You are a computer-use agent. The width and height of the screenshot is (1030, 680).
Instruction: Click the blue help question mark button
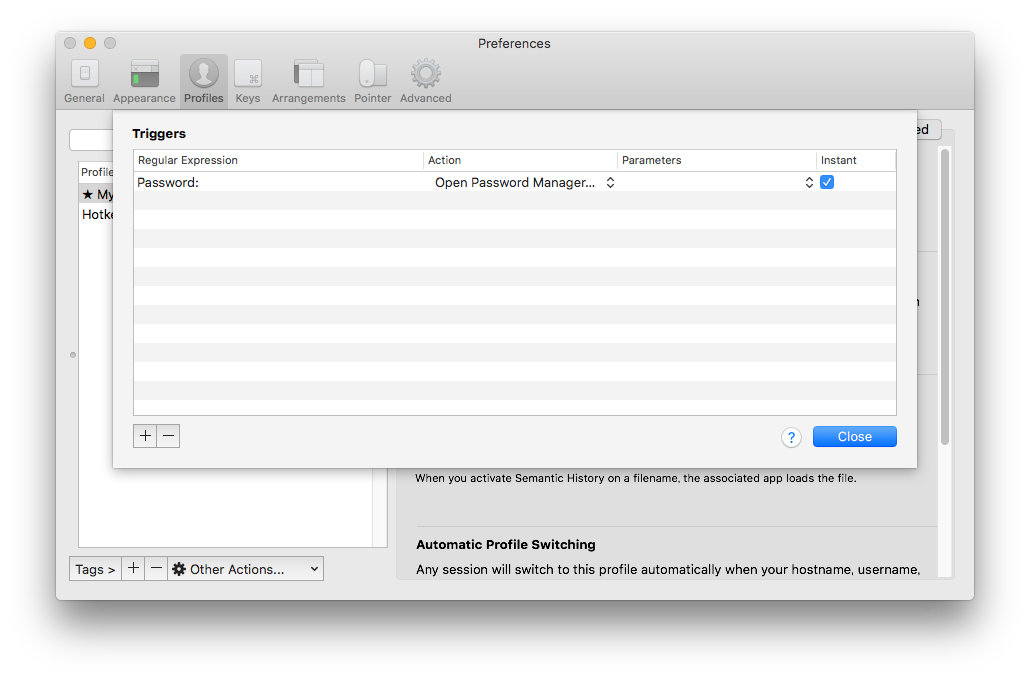(791, 437)
